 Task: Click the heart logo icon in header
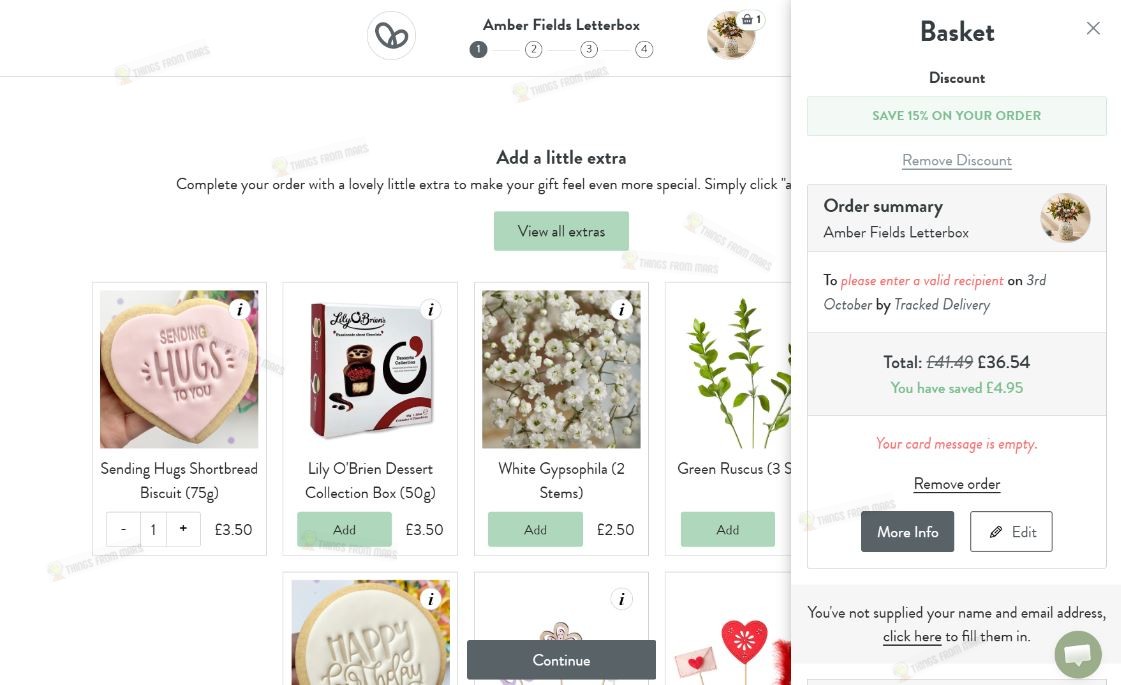coord(391,35)
